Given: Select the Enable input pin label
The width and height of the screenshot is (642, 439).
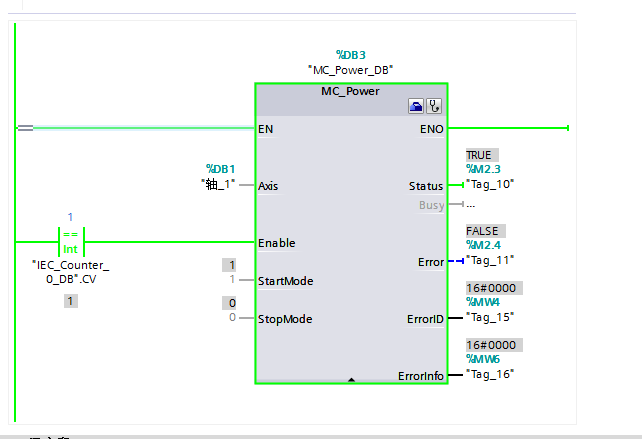Looking at the screenshot, I should [277, 243].
